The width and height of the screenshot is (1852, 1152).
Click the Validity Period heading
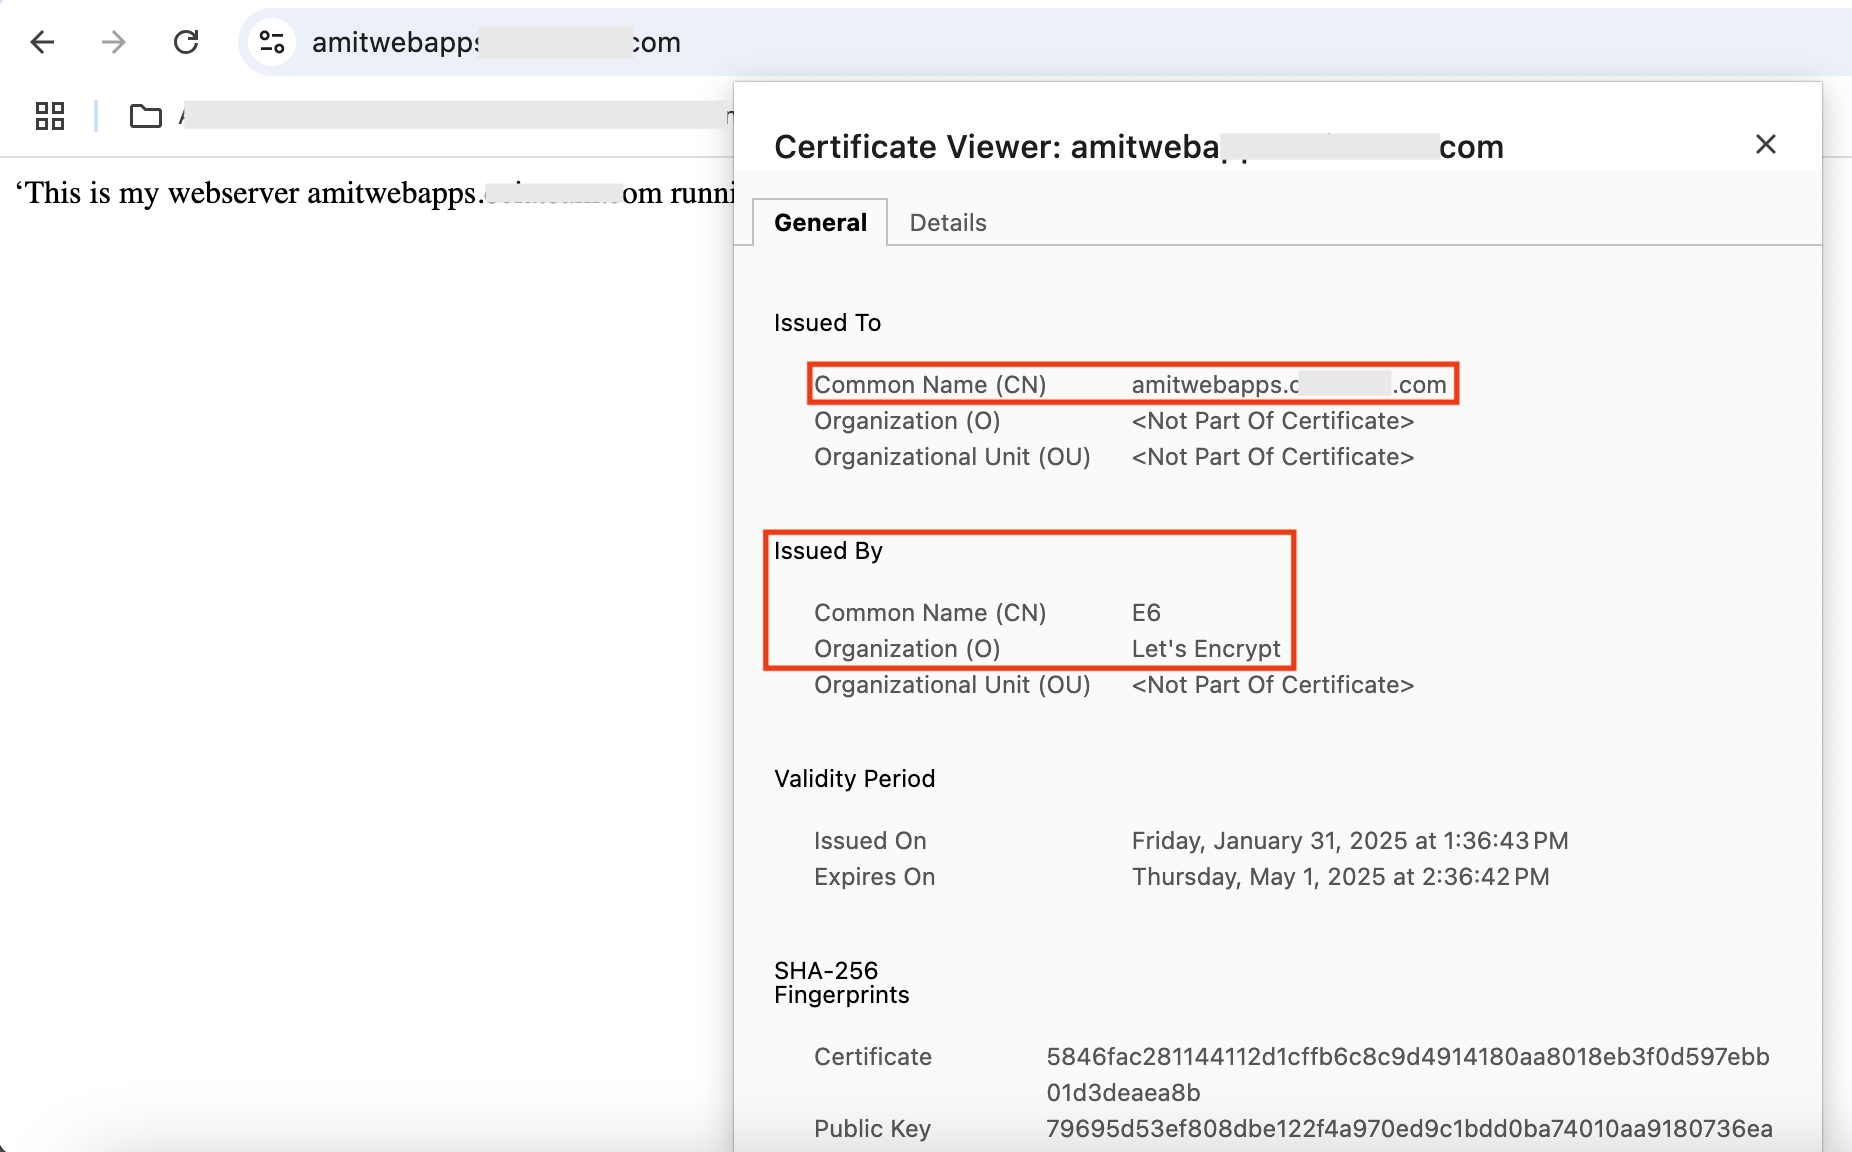pos(854,779)
